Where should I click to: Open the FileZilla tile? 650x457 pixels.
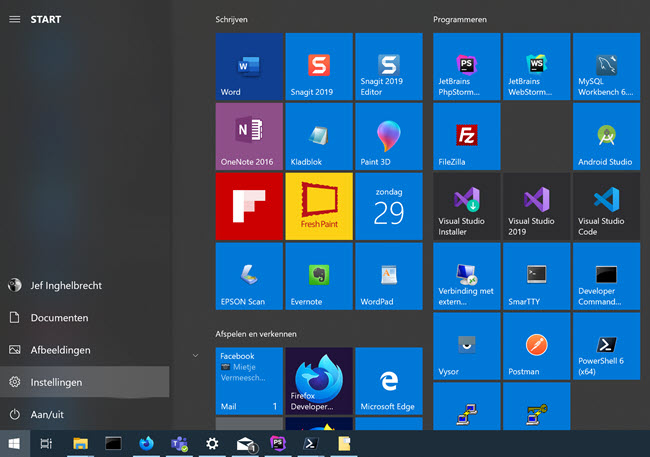coord(467,136)
